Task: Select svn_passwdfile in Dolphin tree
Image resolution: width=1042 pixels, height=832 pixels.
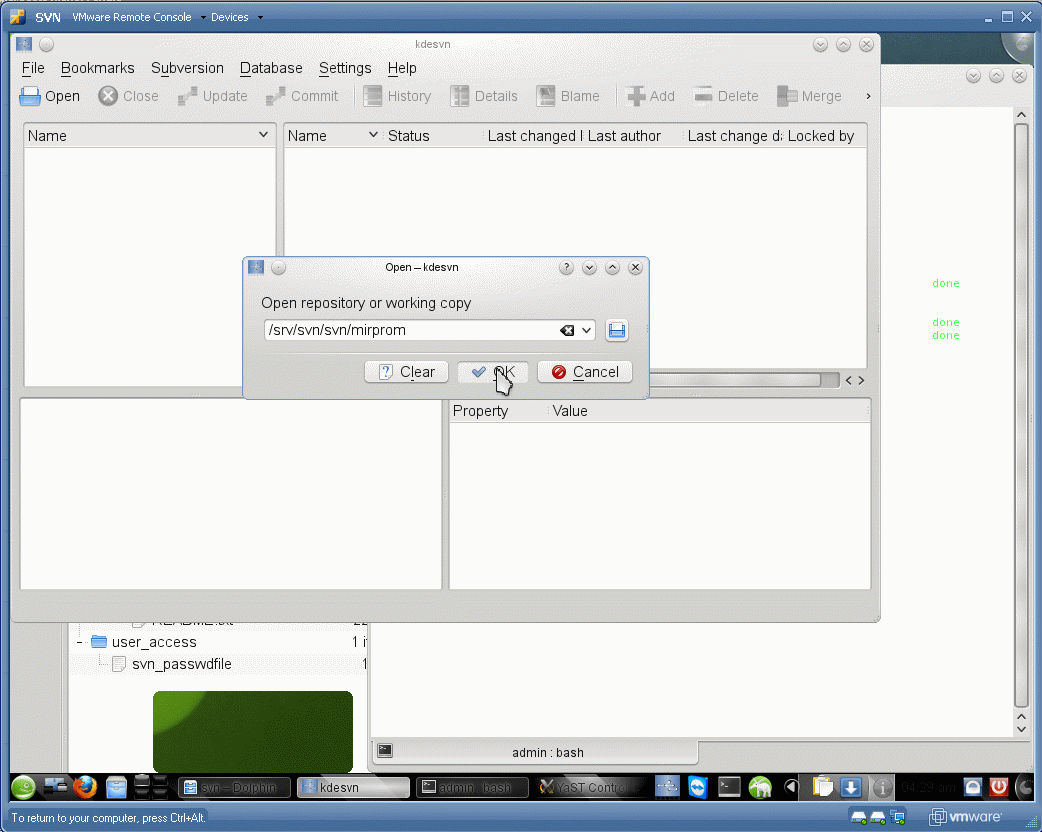Action: pyautogui.click(x=181, y=664)
